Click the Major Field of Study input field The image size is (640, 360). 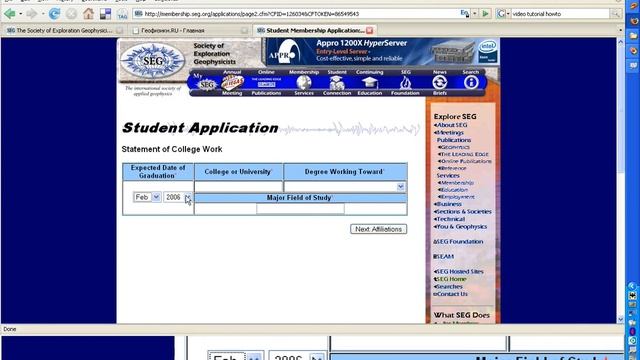[300, 209]
